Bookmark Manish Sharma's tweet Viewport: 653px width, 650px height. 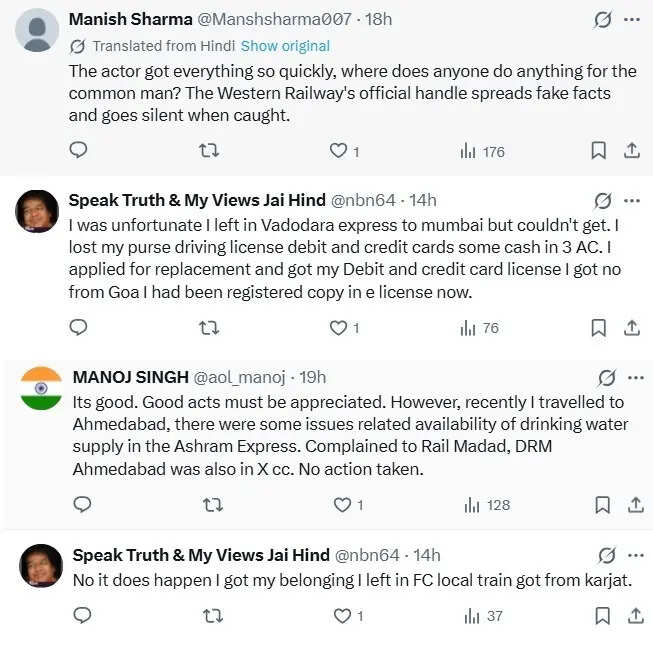[x=598, y=151]
